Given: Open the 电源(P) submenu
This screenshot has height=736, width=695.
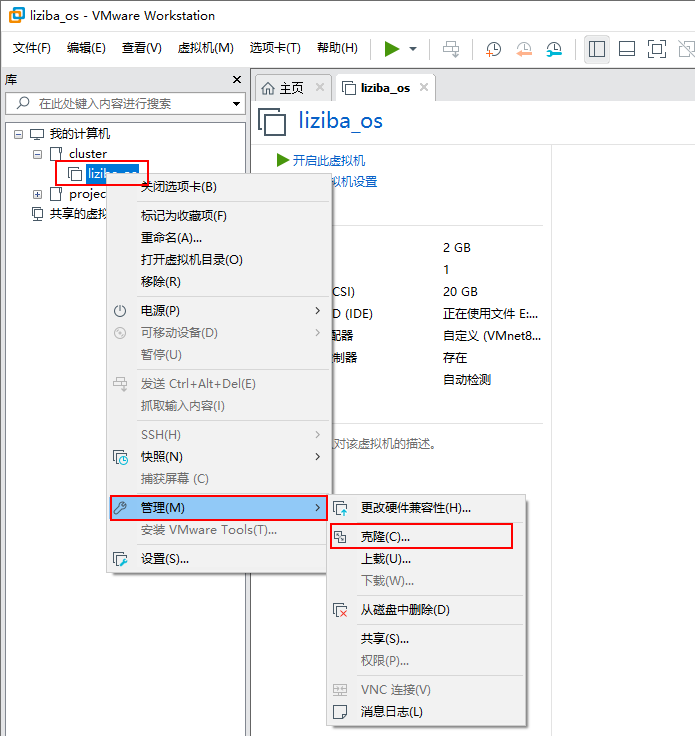Looking at the screenshot, I should click(218, 311).
